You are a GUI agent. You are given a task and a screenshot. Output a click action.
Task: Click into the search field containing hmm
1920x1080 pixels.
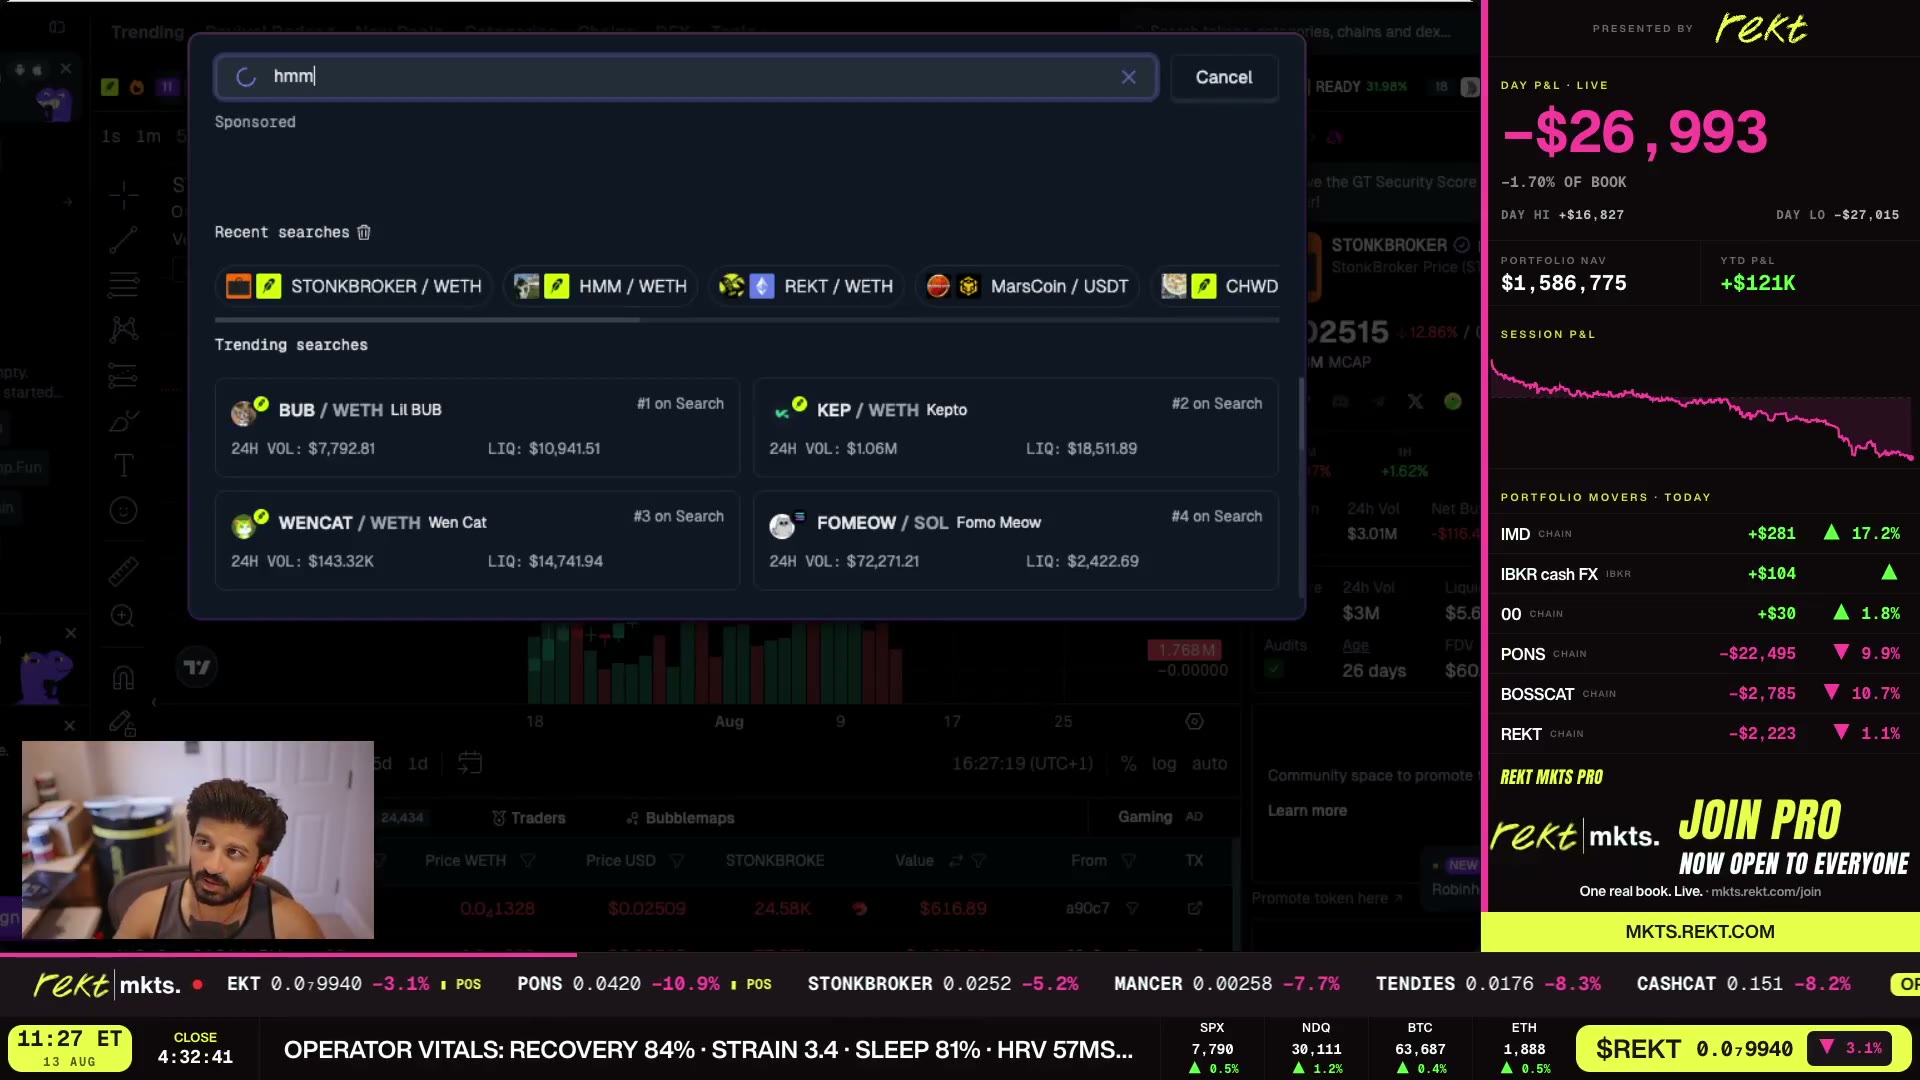tap(686, 77)
